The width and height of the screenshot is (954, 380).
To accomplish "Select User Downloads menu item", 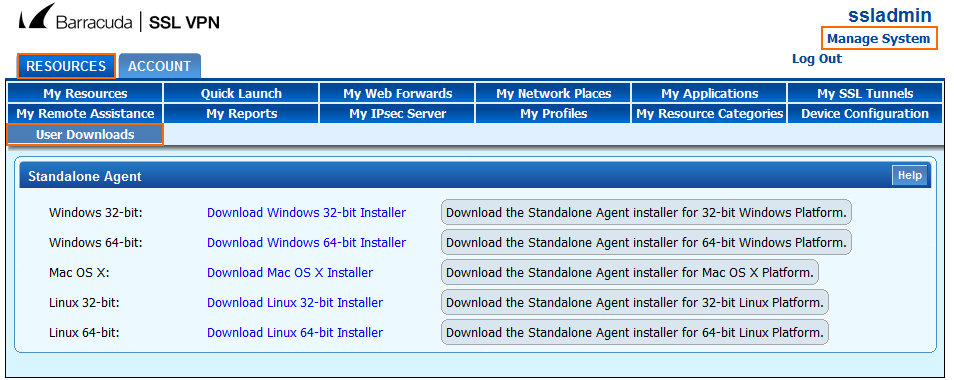I will [x=85, y=134].
